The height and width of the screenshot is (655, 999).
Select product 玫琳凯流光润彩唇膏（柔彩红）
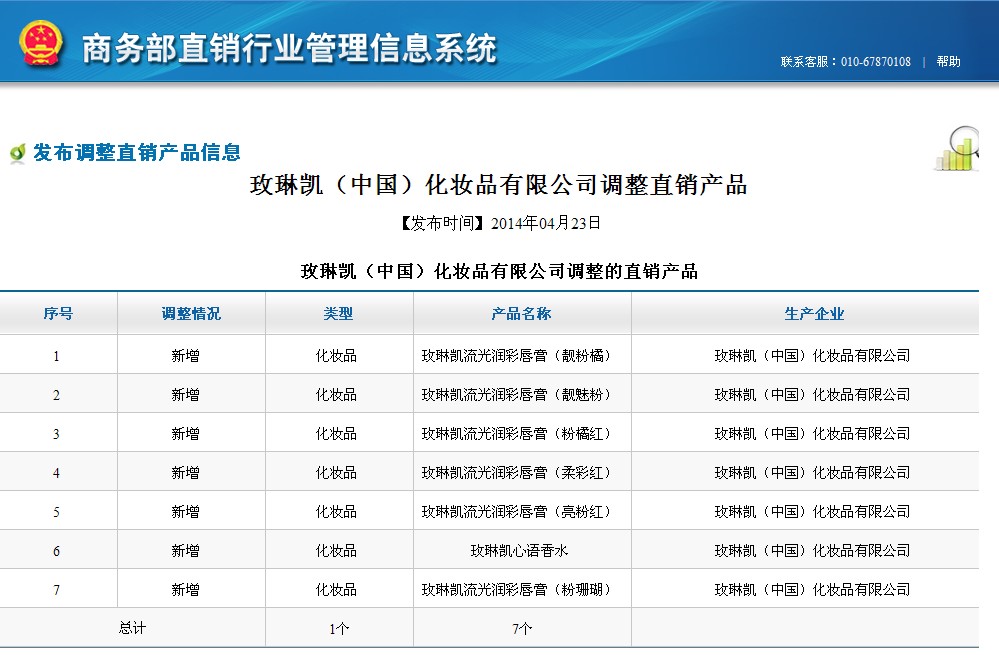516,473
